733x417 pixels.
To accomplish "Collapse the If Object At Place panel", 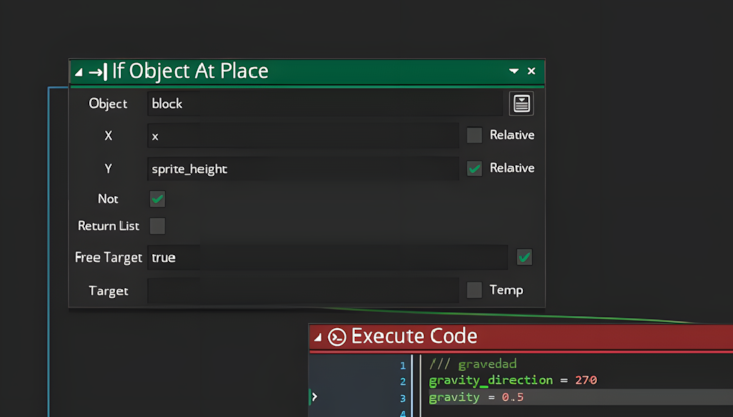I will point(79,72).
